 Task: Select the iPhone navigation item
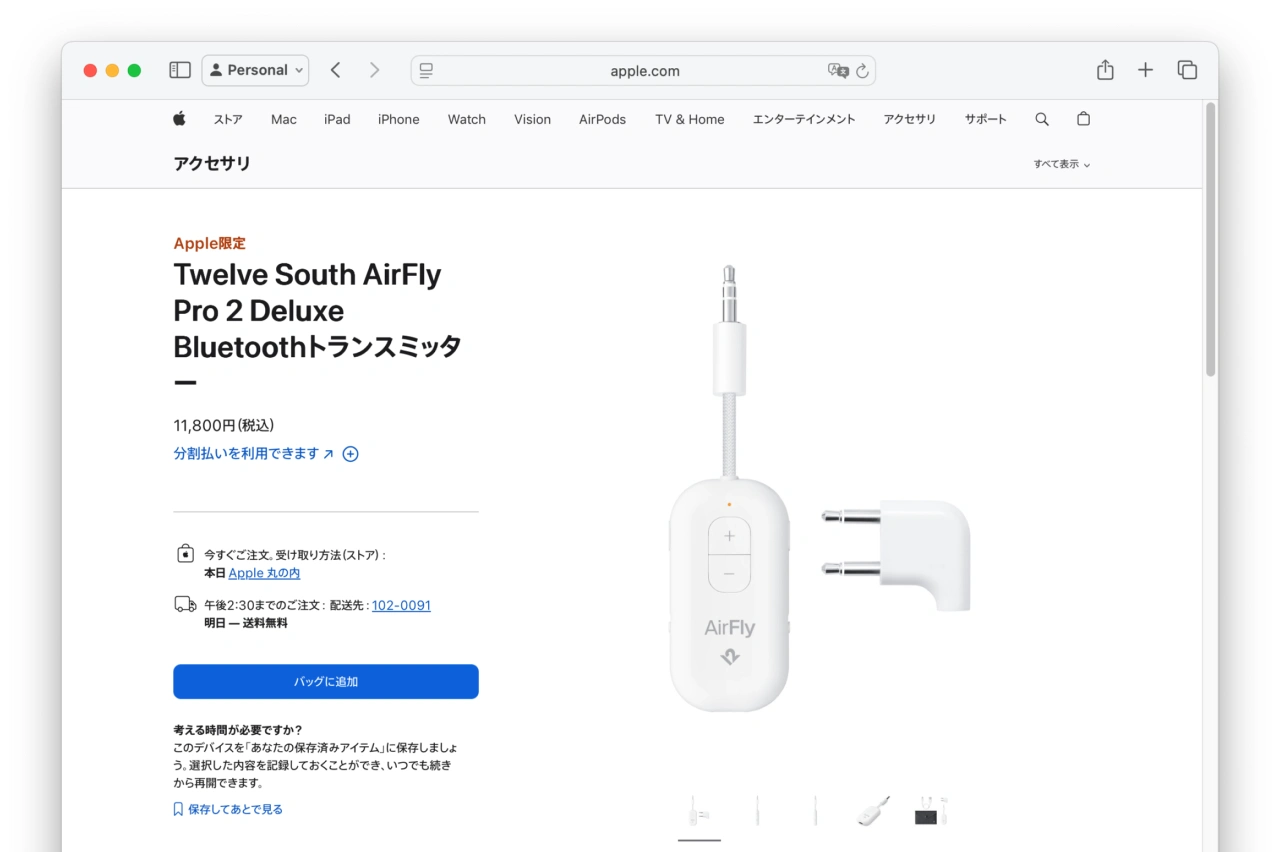point(398,119)
